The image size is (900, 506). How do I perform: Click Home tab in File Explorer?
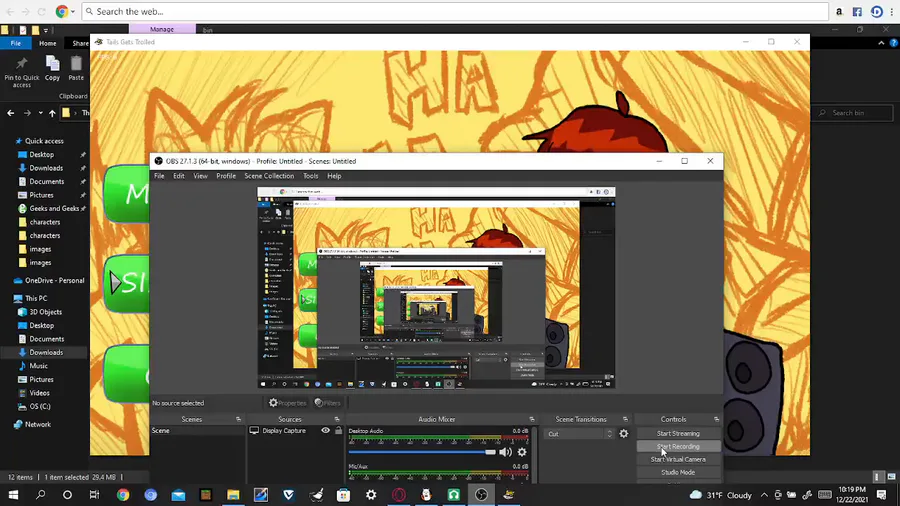48,43
